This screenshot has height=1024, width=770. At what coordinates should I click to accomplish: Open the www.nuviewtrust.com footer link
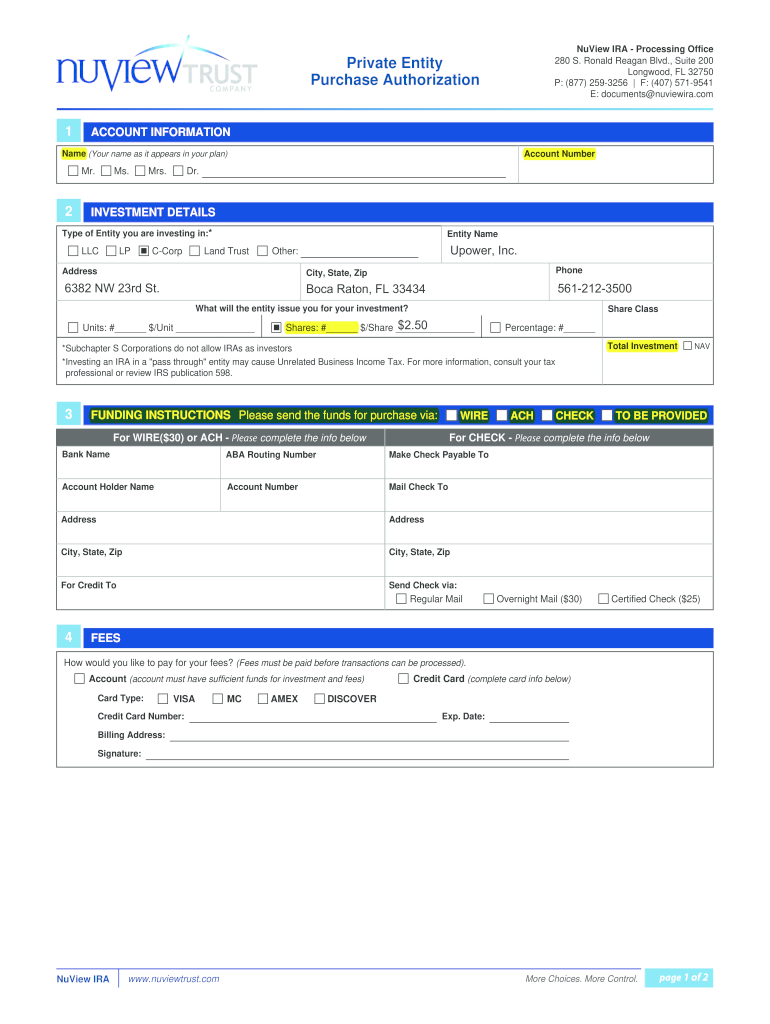pyautogui.click(x=174, y=979)
